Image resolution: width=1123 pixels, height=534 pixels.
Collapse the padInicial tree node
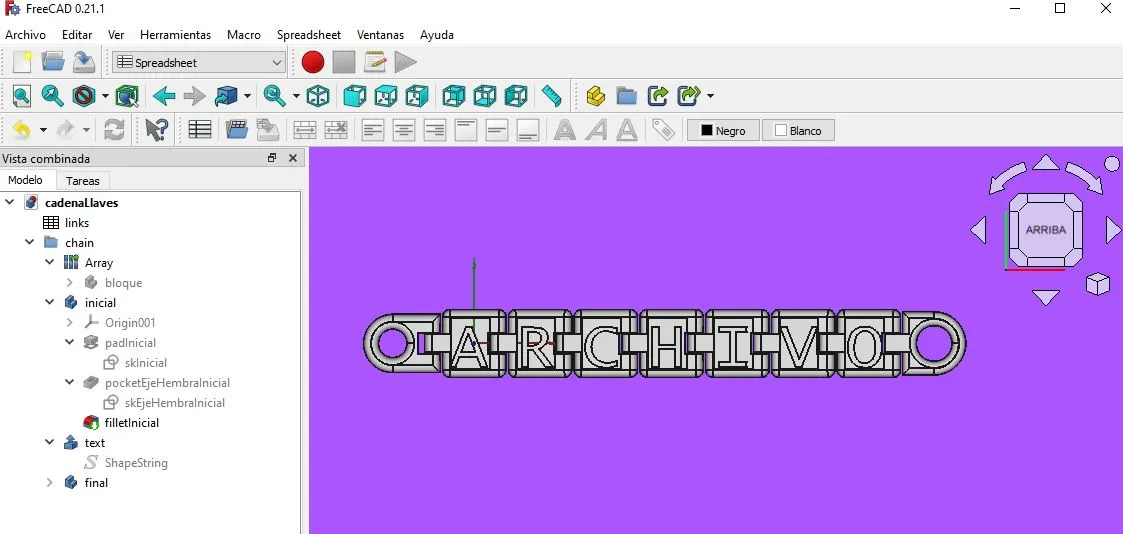69,343
